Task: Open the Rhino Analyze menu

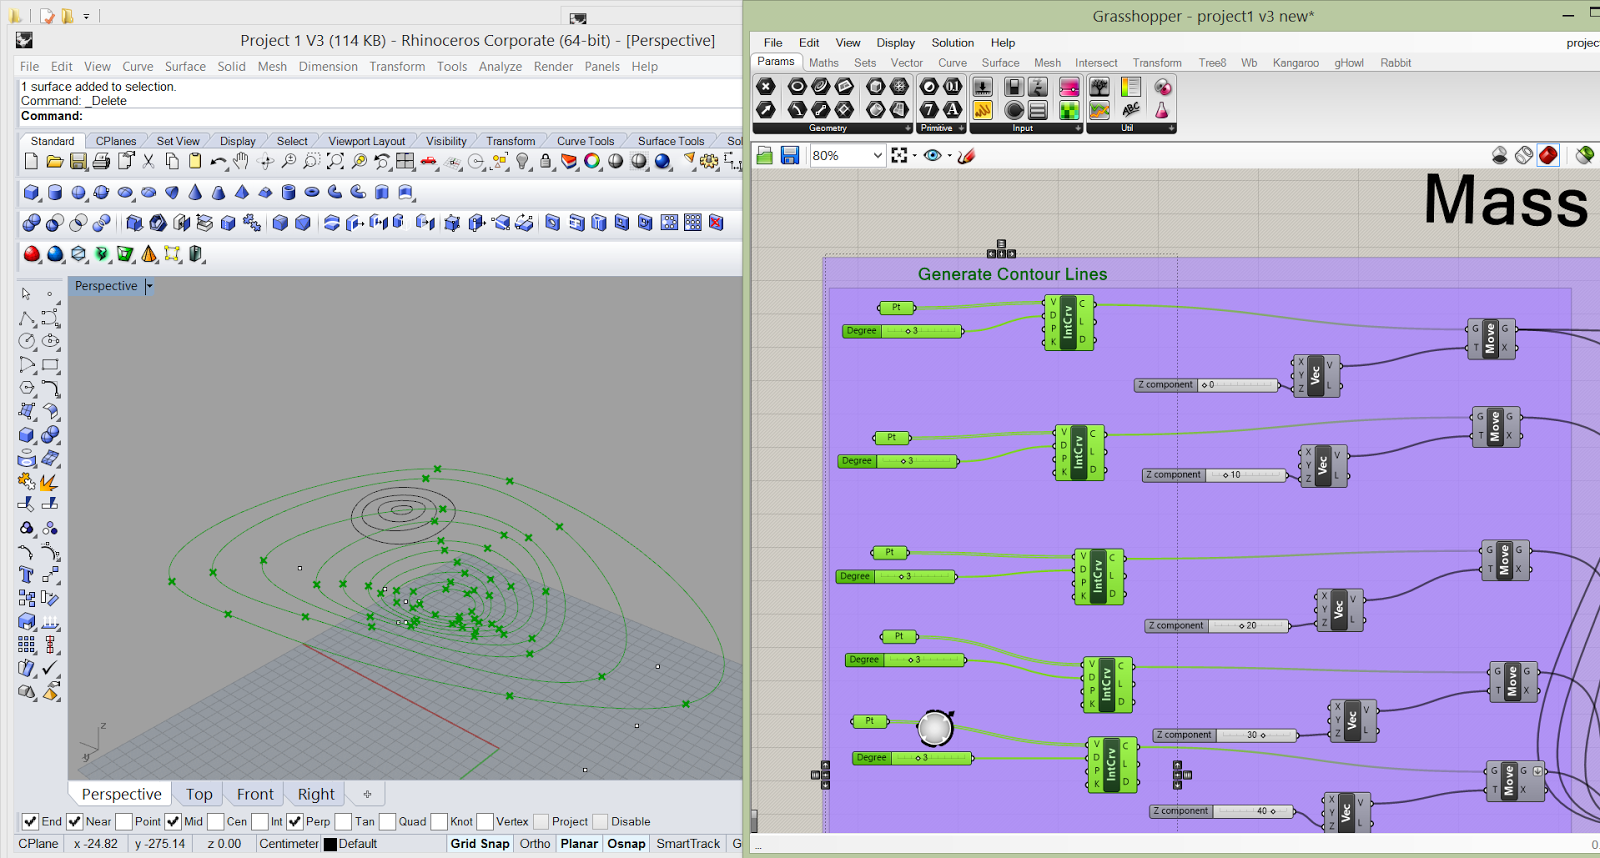Action: 500,67
